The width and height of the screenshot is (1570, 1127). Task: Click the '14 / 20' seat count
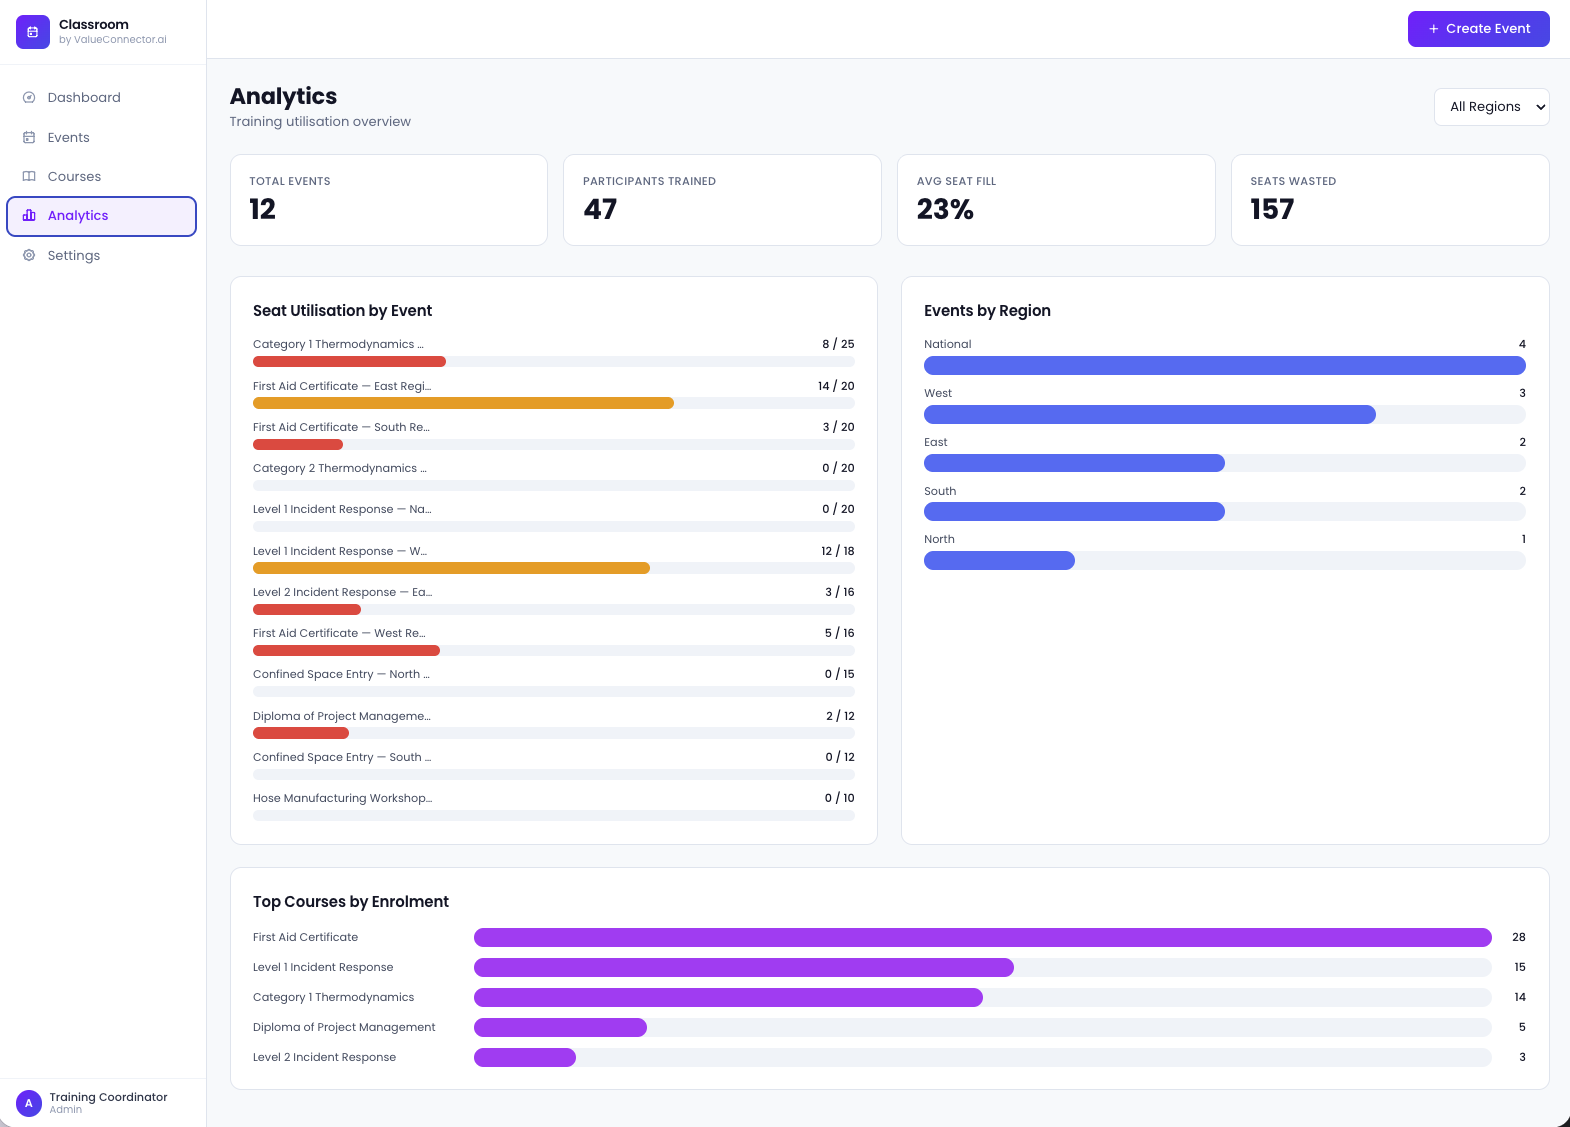[836, 386]
